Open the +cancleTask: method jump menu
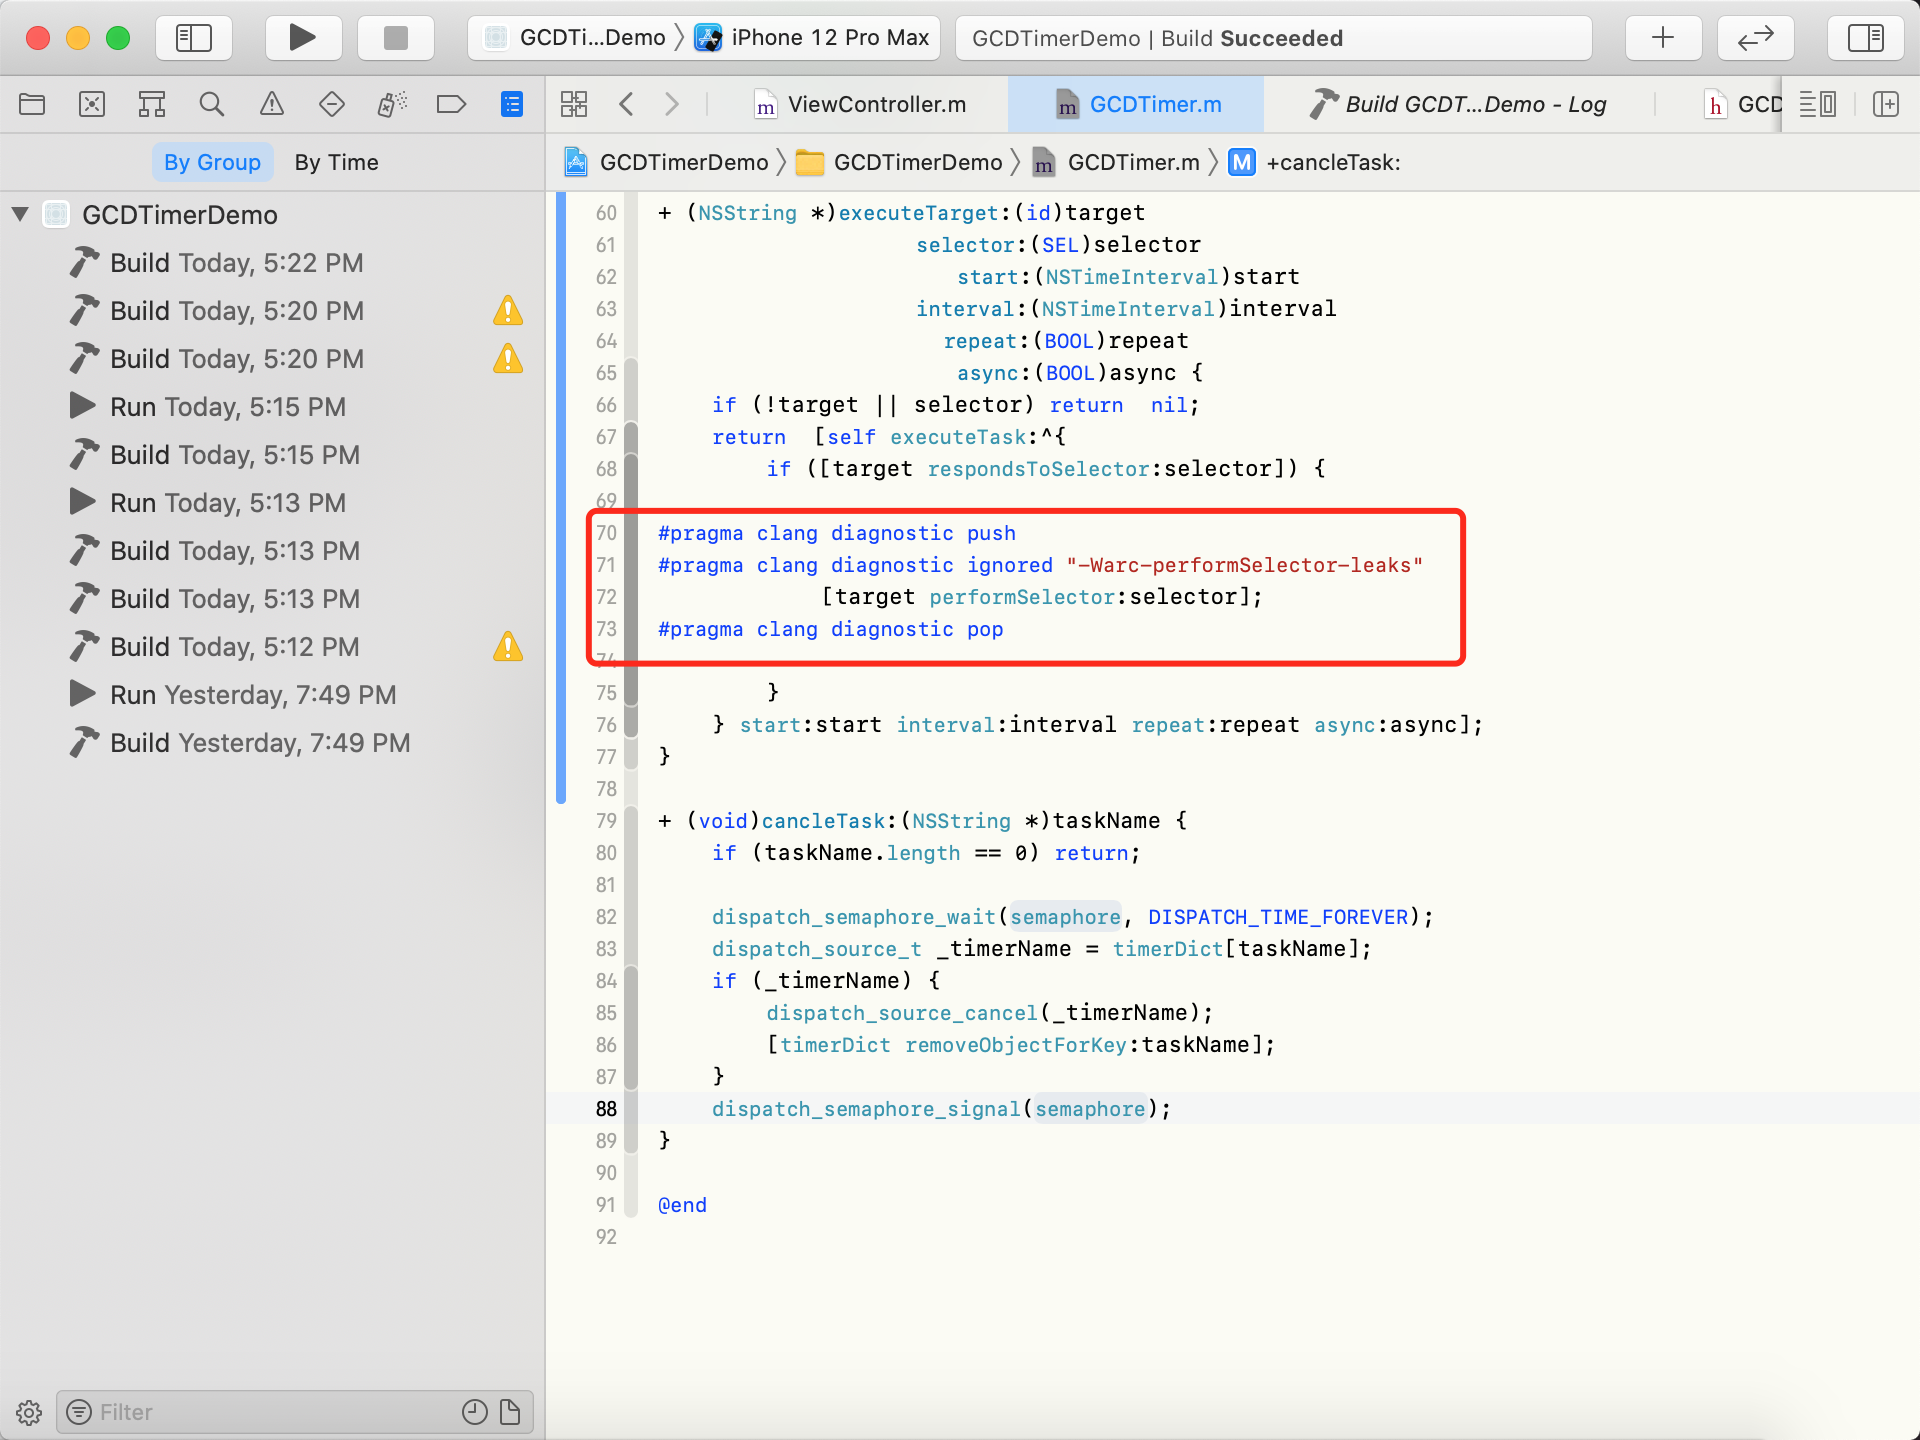This screenshot has width=1920, height=1440. [1332, 162]
